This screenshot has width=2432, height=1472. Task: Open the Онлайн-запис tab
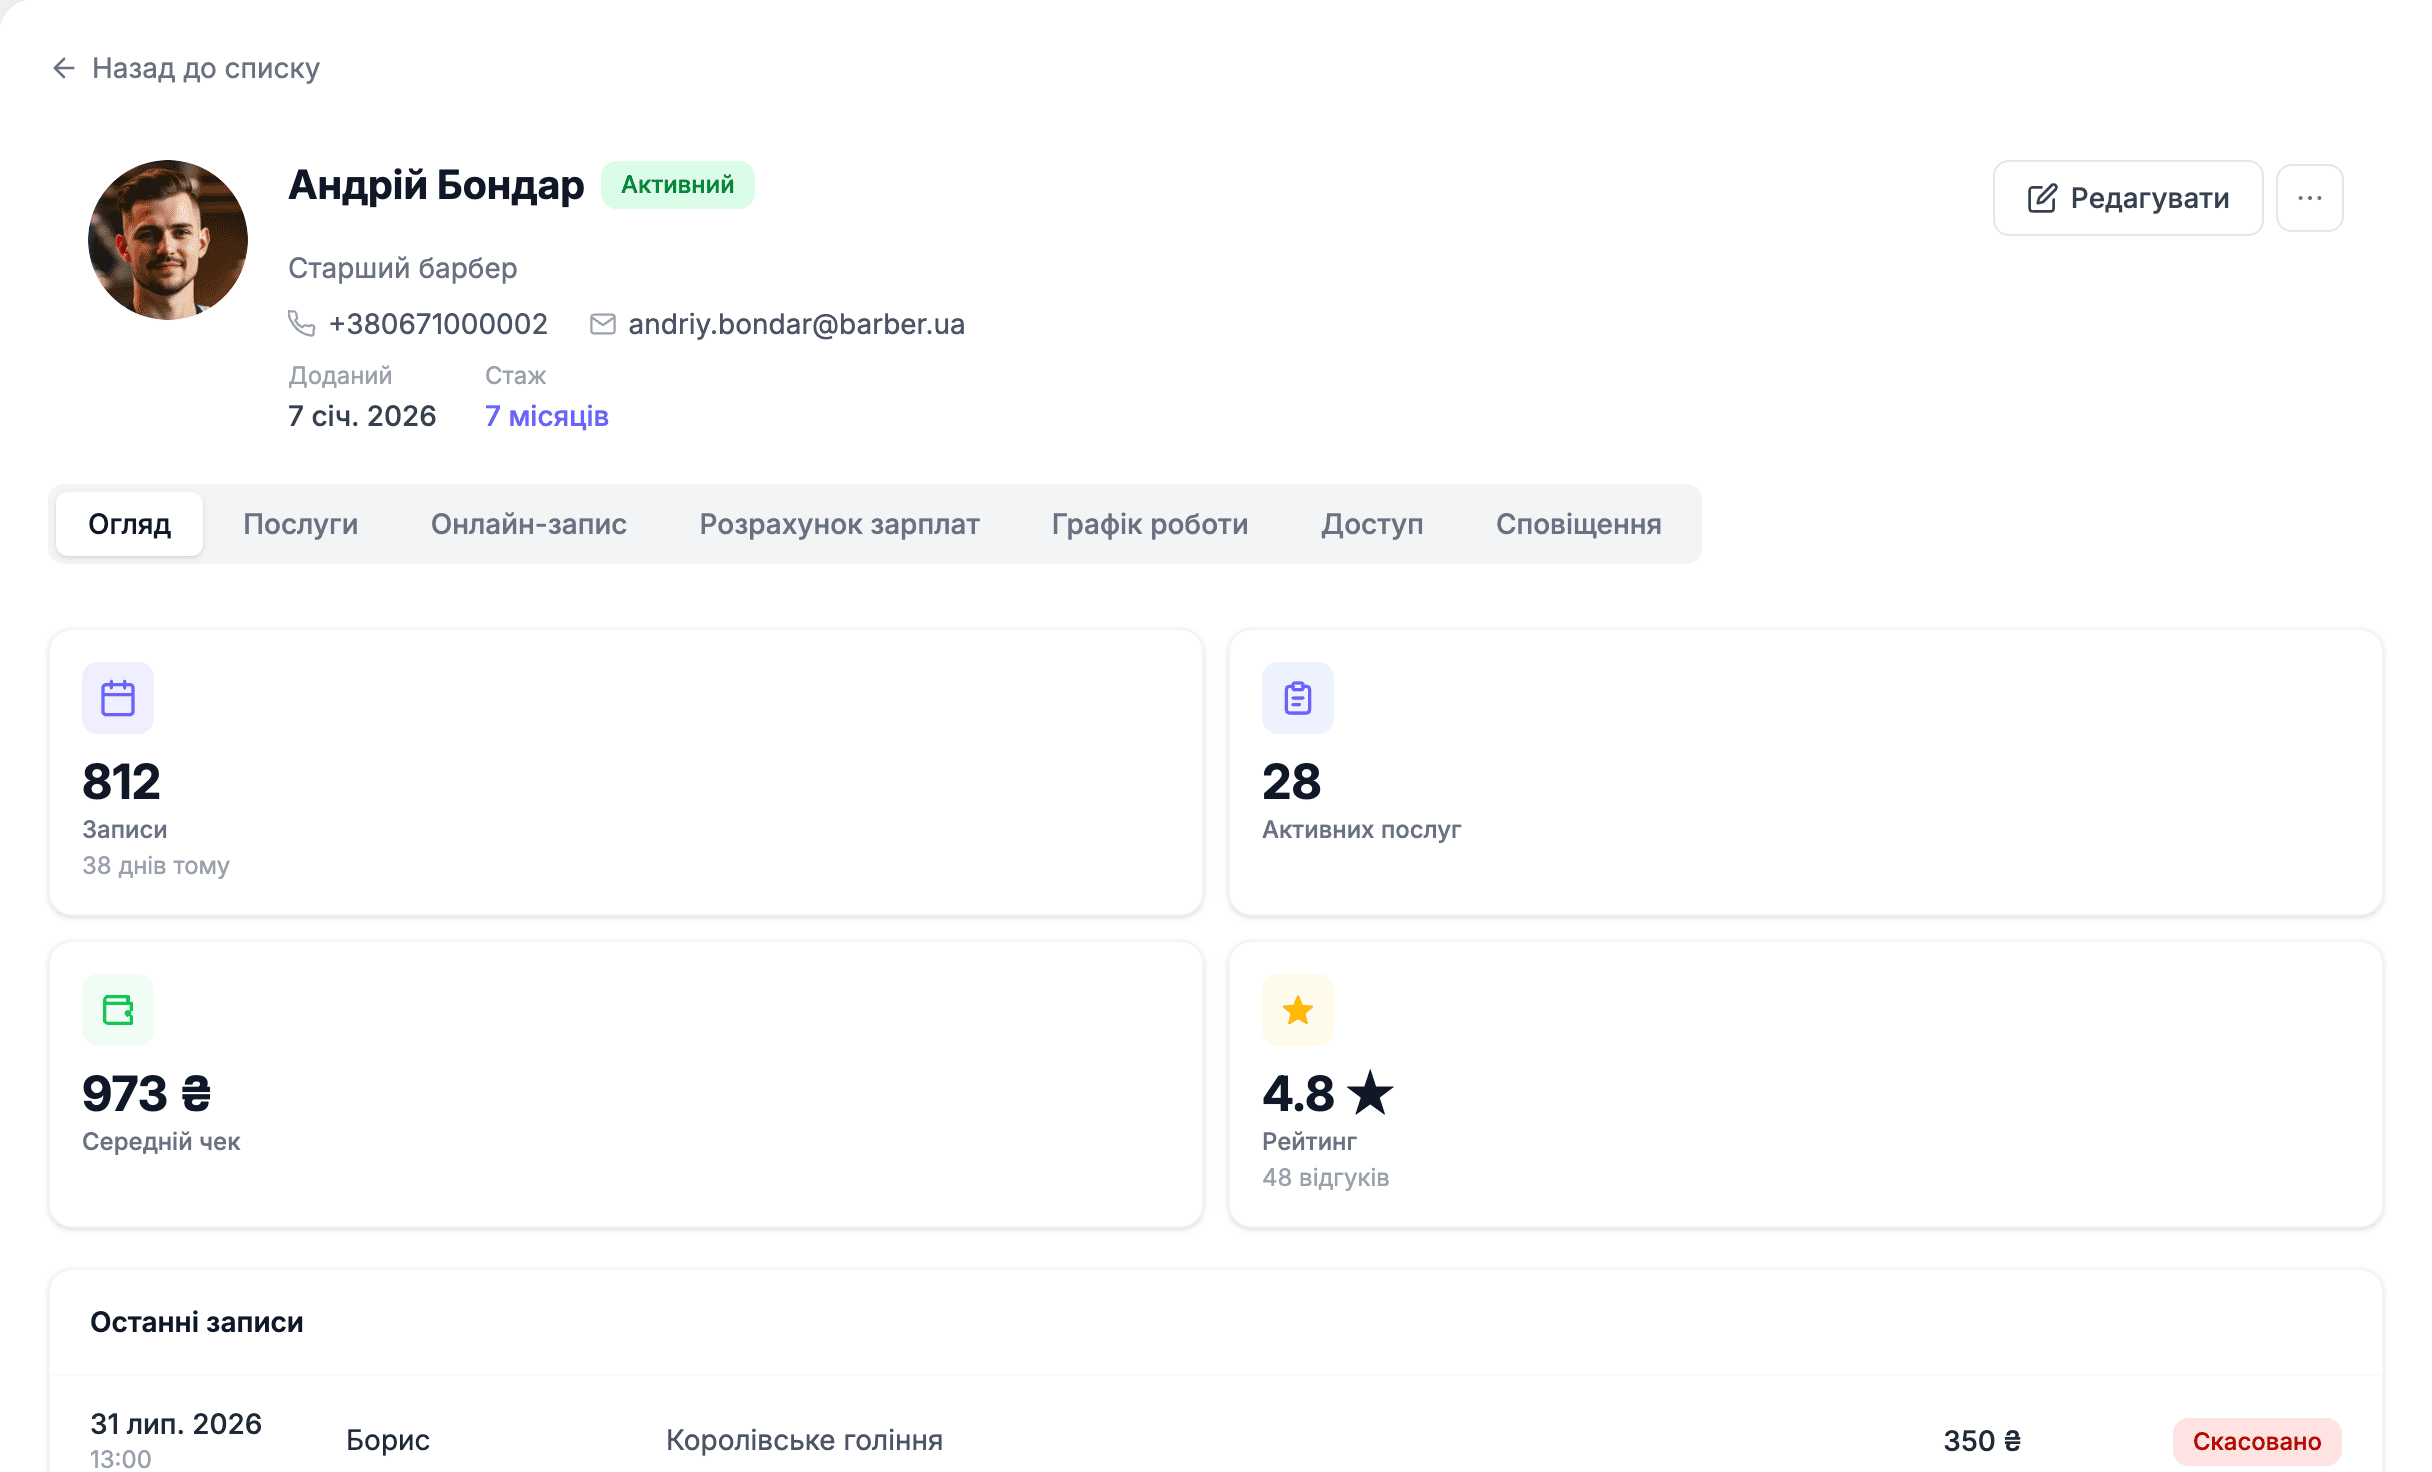(x=529, y=524)
